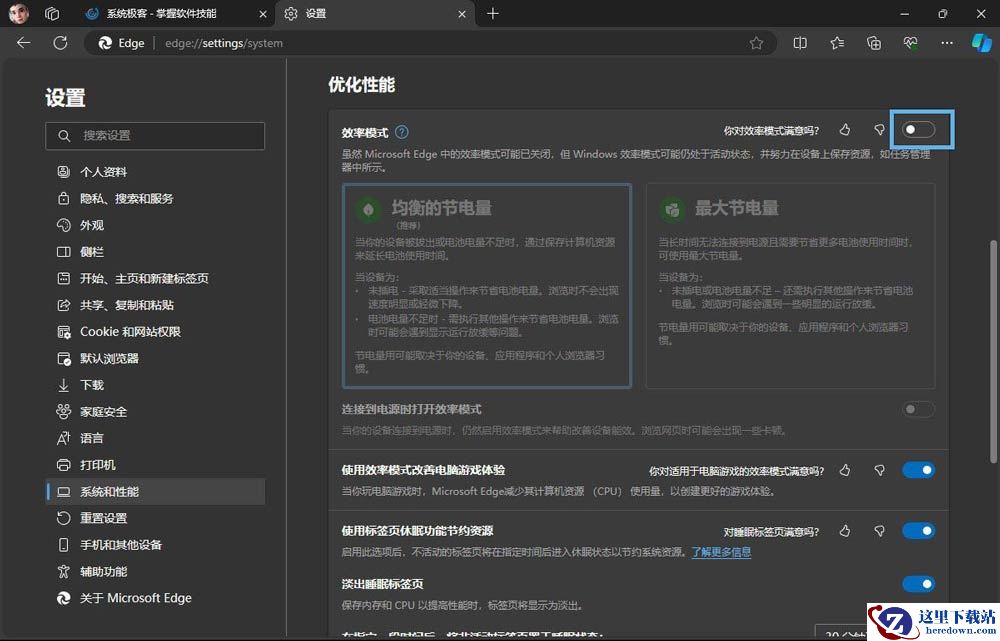The width and height of the screenshot is (1000, 641).
Task: Thumbs up for sleeping tabs
Action: point(845,531)
